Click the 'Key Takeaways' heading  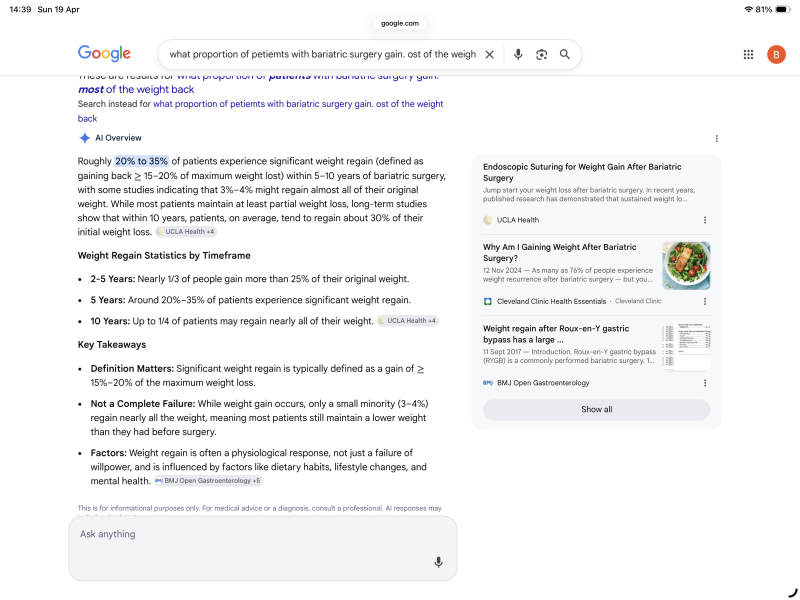click(x=112, y=345)
